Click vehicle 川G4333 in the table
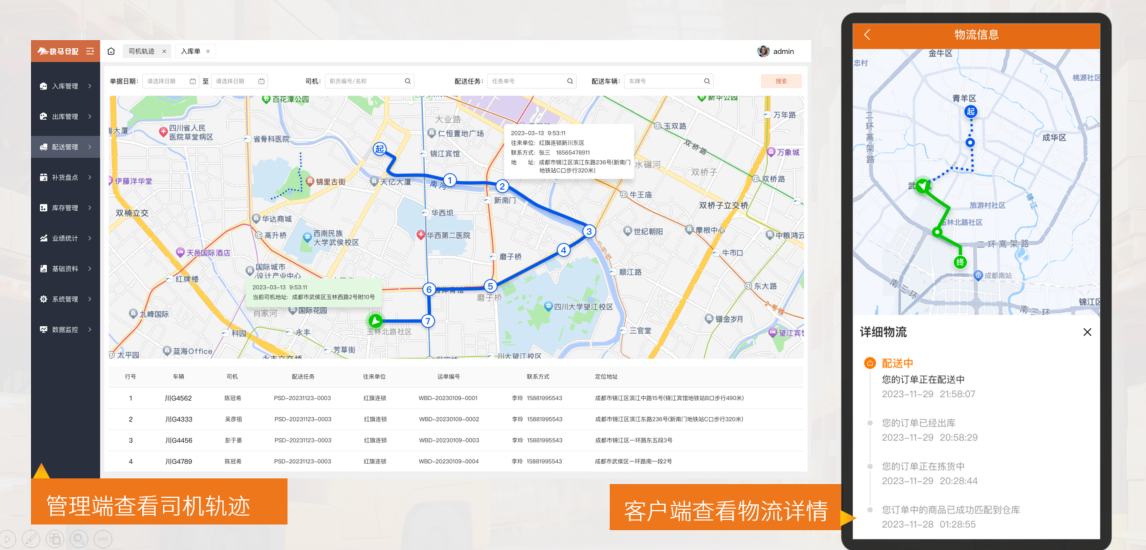This screenshot has width=1146, height=550. coord(178,419)
